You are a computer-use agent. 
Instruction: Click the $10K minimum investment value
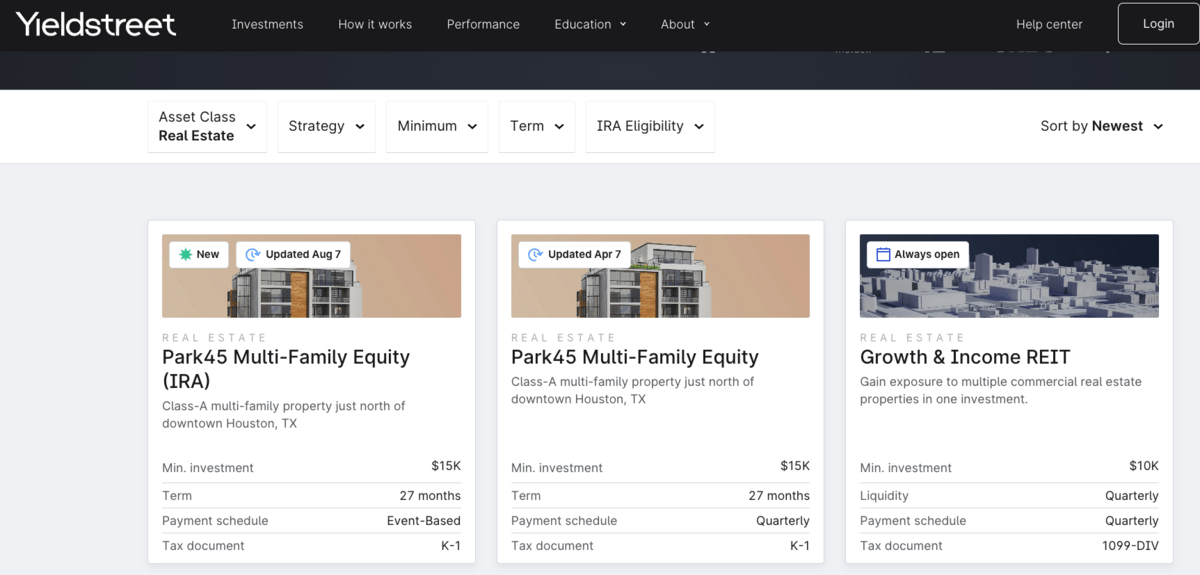[1144, 466]
